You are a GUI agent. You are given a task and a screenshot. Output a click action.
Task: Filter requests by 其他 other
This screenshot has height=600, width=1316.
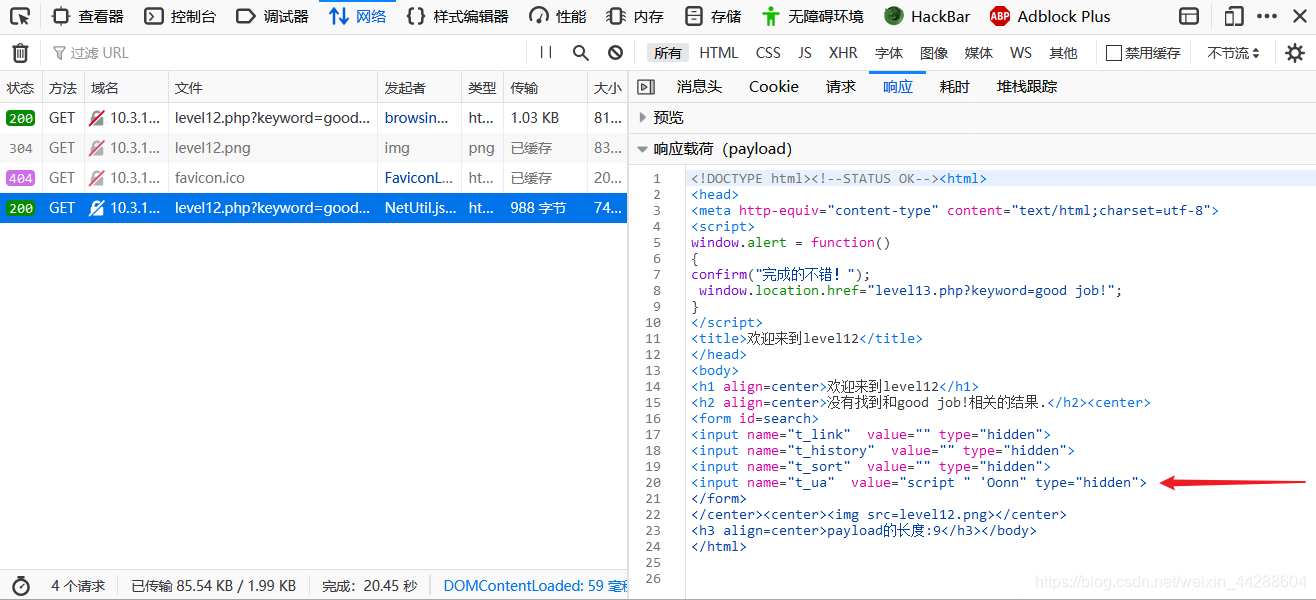coord(1063,53)
